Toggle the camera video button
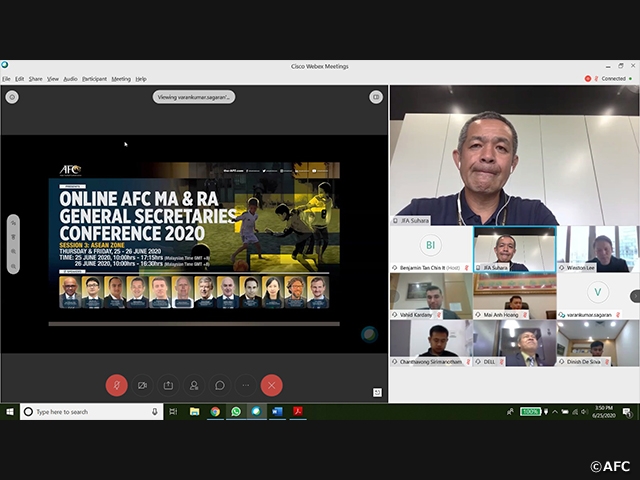 pyautogui.click(x=142, y=385)
